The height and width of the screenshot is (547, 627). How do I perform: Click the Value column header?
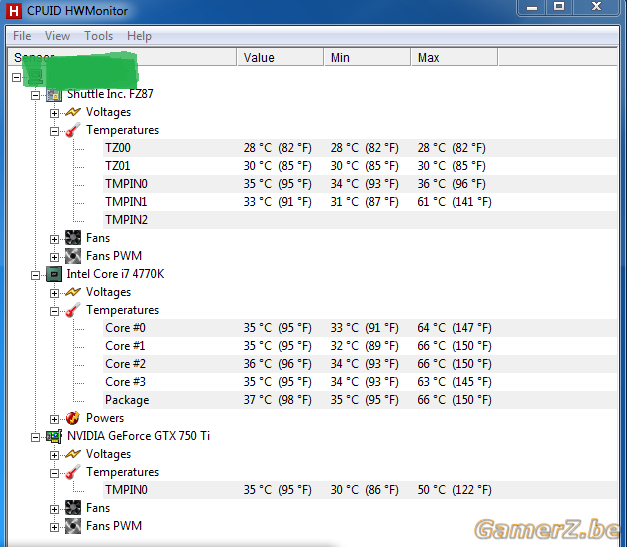coord(280,58)
